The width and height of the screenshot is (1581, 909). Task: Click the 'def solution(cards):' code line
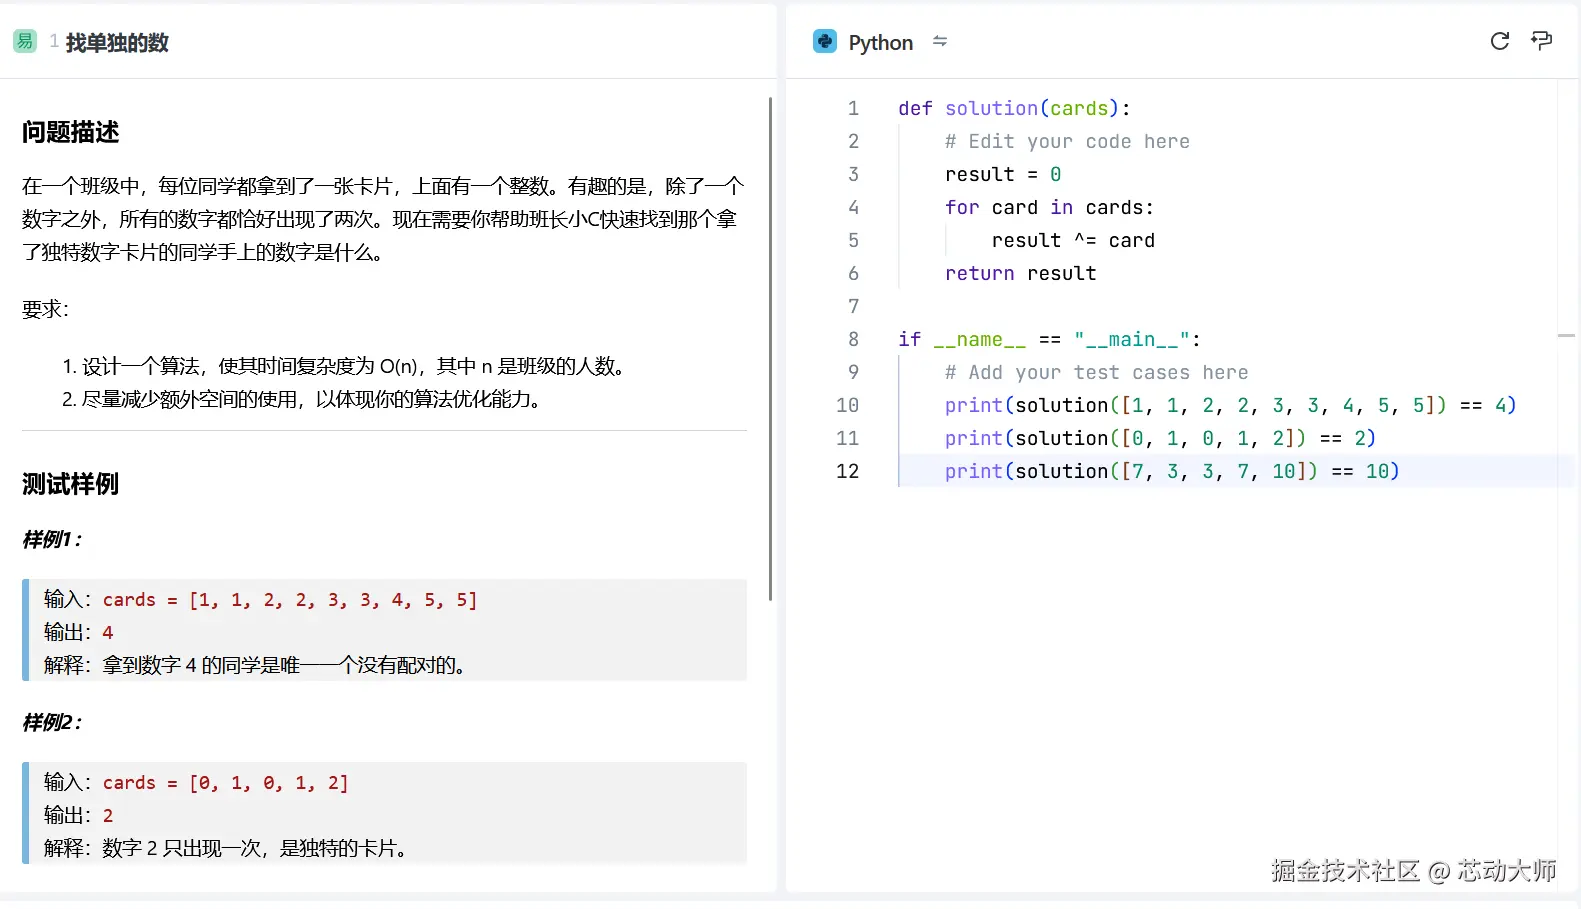1013,109
